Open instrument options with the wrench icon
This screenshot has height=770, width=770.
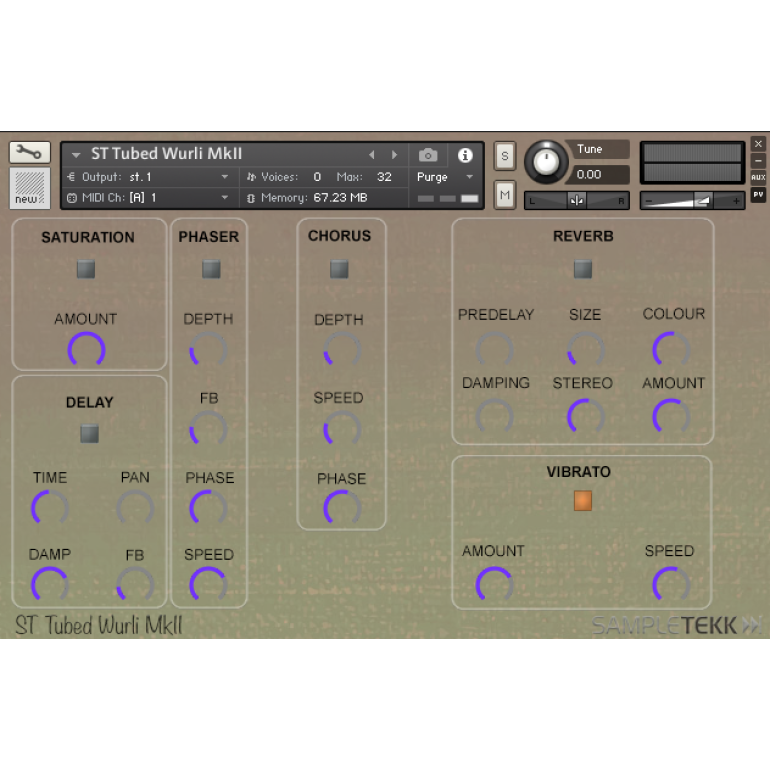30,153
